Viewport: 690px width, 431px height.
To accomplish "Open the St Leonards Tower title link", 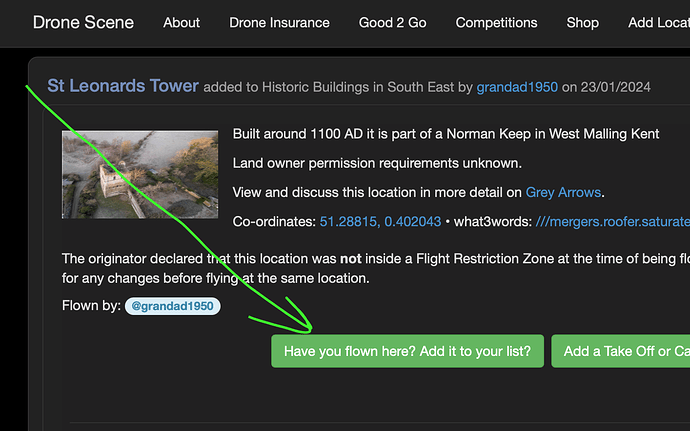I will pyautogui.click(x=123, y=87).
